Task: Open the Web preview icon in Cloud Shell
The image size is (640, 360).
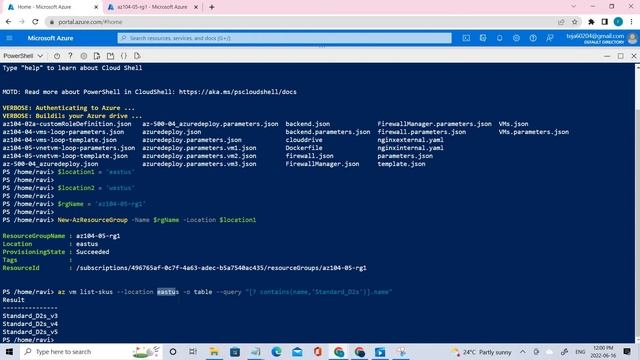Action: pyautogui.click(x=137, y=56)
